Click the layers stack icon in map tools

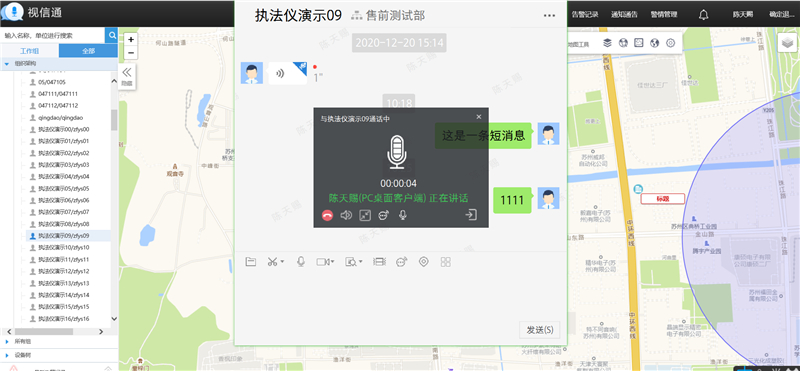click(607, 43)
